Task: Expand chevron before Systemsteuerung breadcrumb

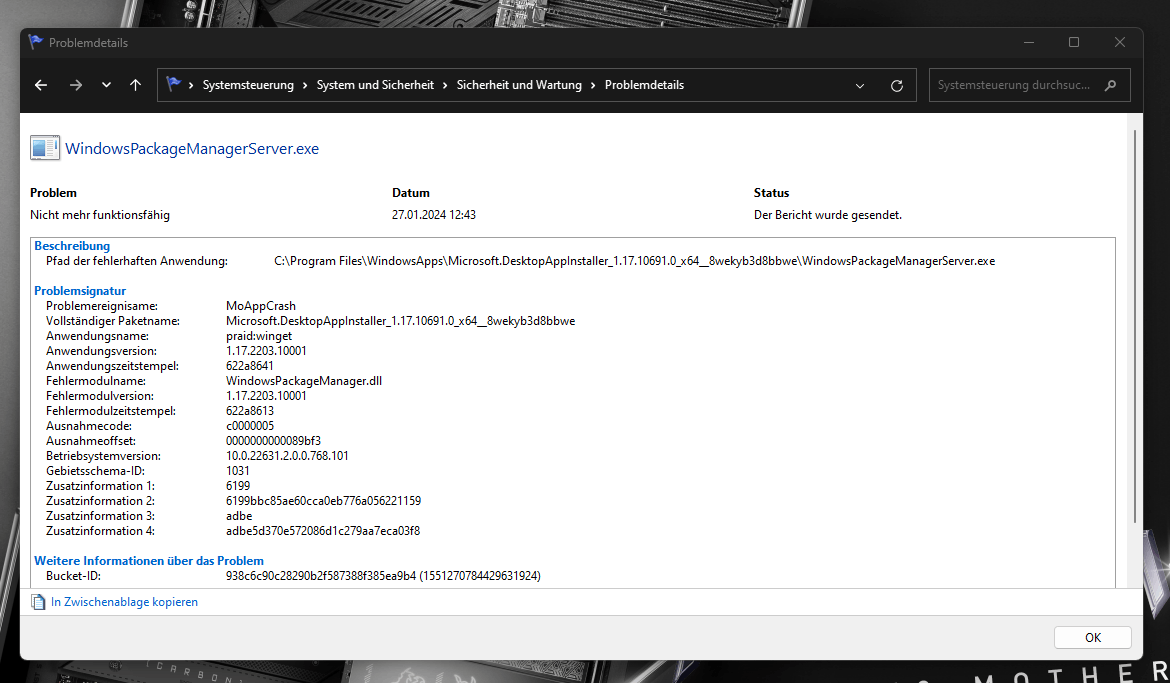Action: 191,85
